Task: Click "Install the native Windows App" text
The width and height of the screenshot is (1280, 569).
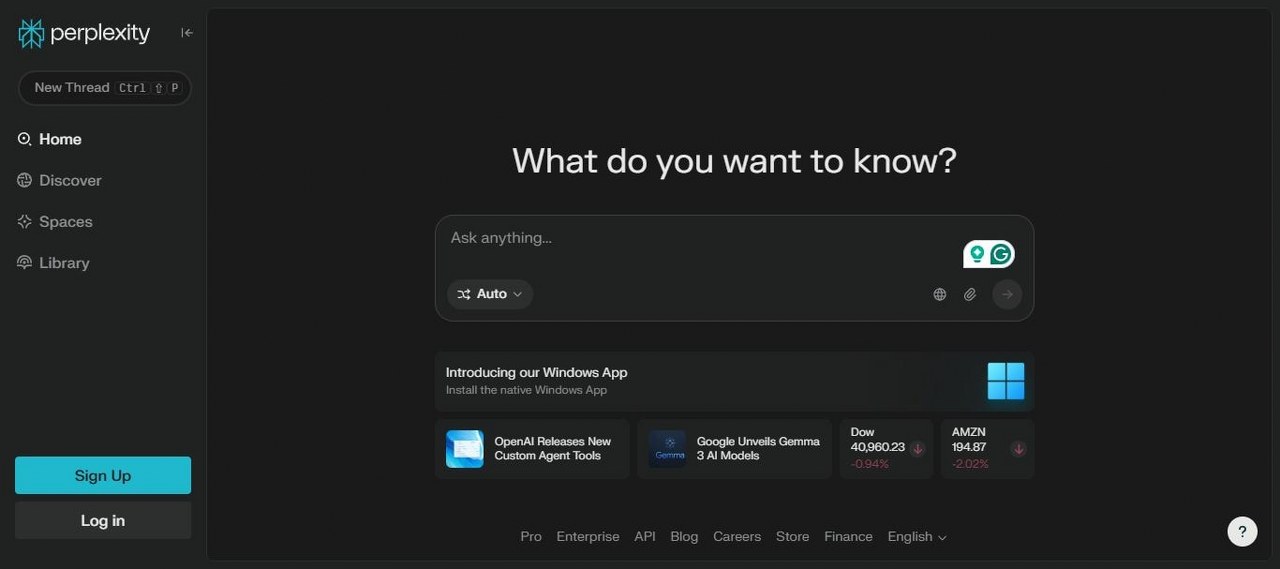Action: 526,390
